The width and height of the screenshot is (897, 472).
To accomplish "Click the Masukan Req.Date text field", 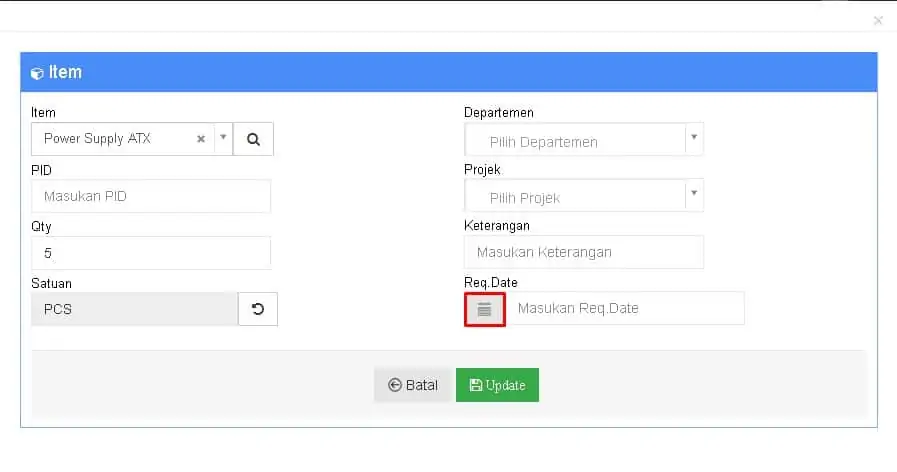I will tap(626, 308).
